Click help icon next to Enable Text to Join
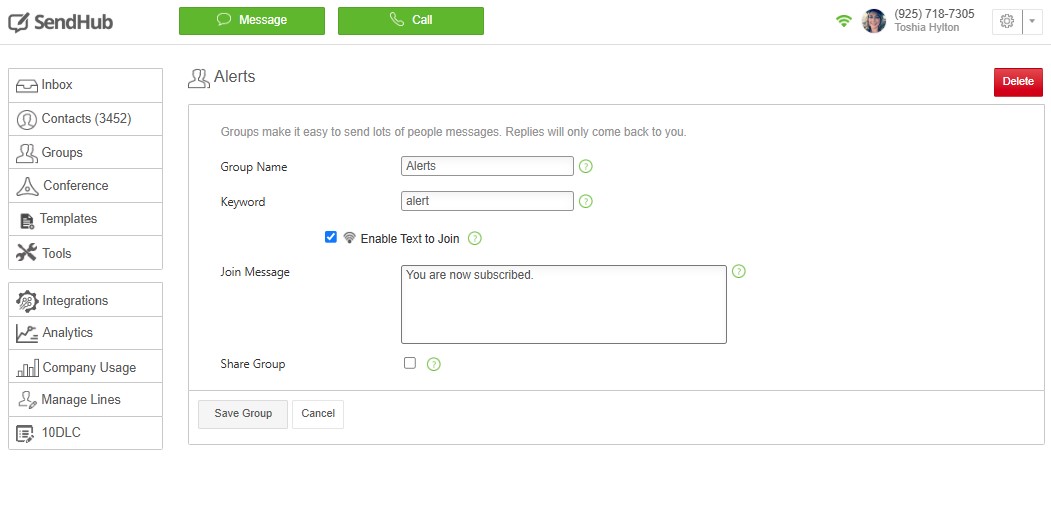 coord(475,239)
